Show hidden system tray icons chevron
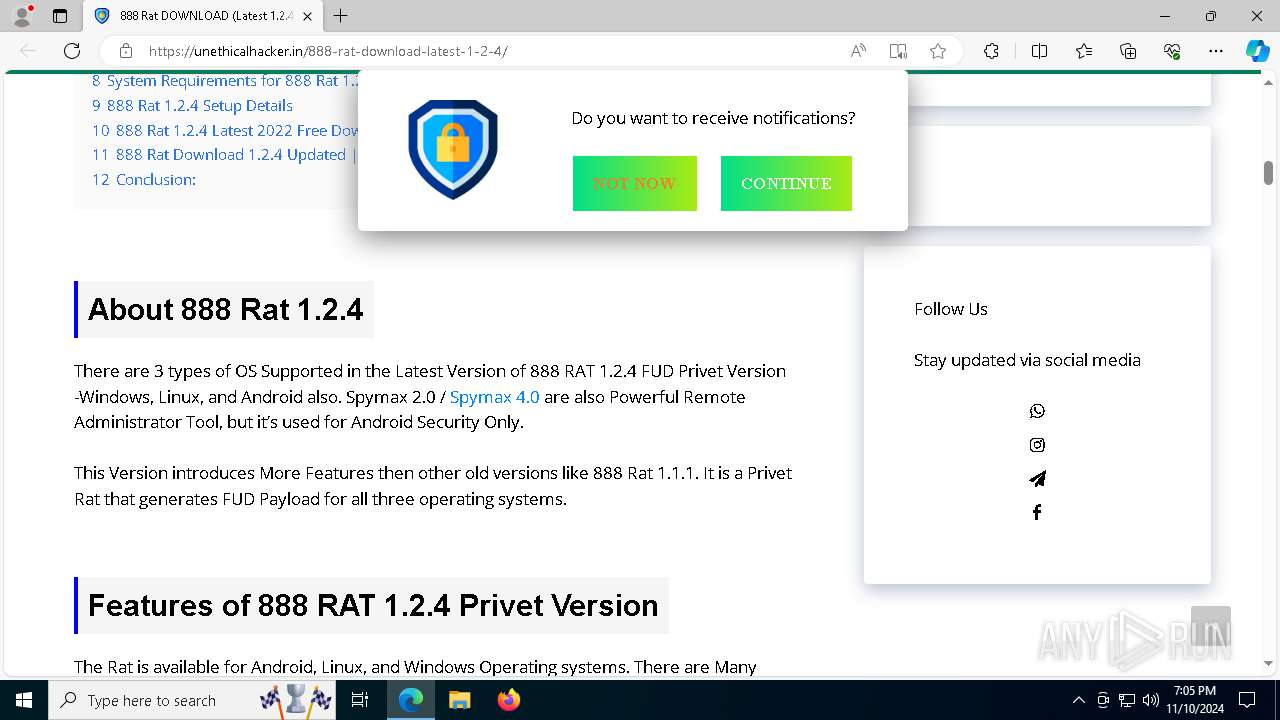This screenshot has height=720, width=1280. [1078, 700]
